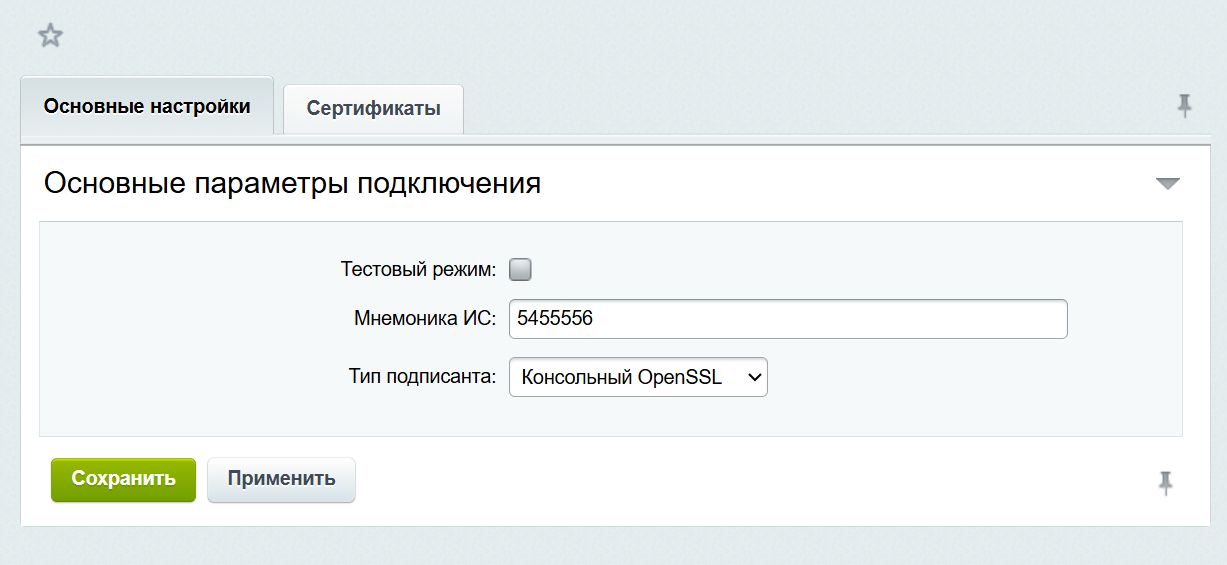Image resolution: width=1227 pixels, height=565 pixels.
Task: Click the Основные параметры подключения heading
Action: coord(293,184)
